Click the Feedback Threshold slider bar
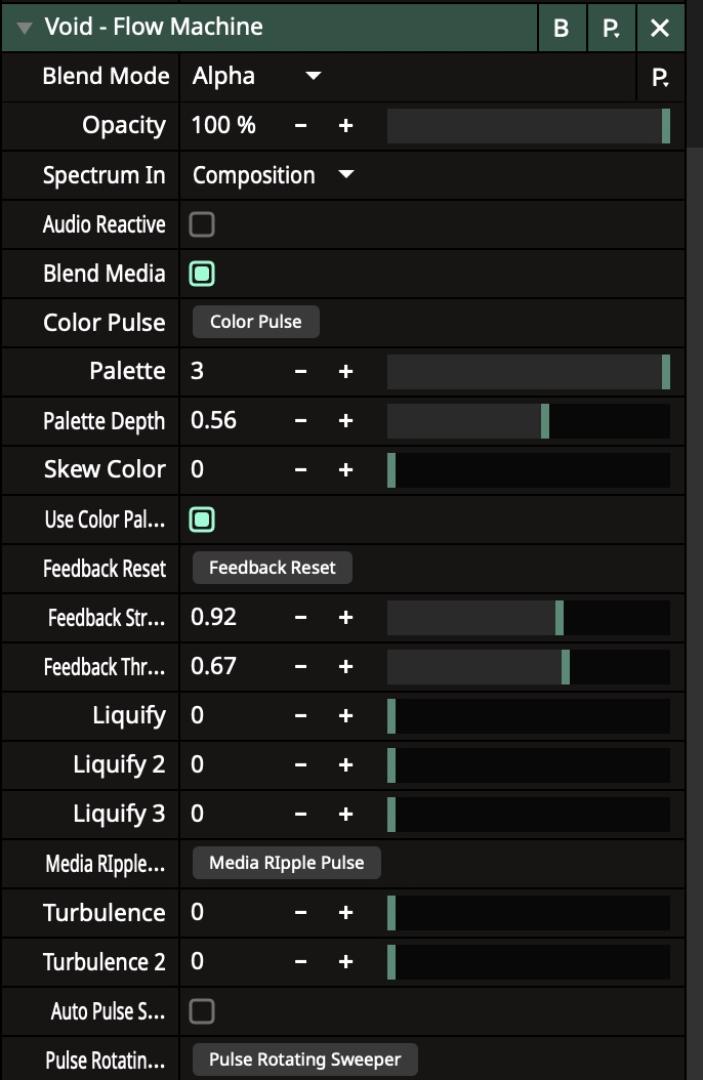 tap(528, 666)
